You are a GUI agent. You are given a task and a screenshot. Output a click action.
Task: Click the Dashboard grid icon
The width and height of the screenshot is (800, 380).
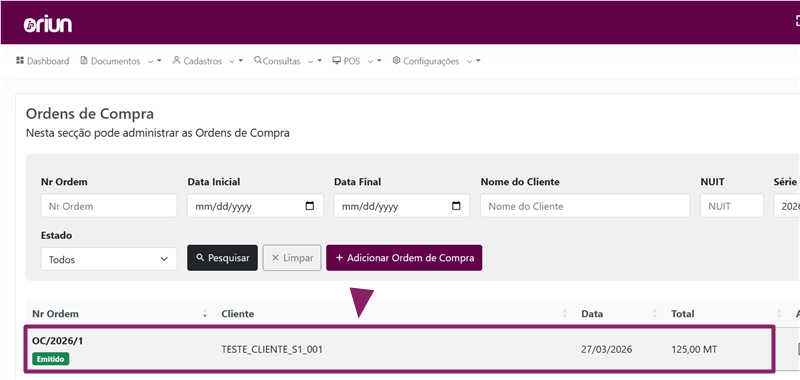(x=20, y=60)
